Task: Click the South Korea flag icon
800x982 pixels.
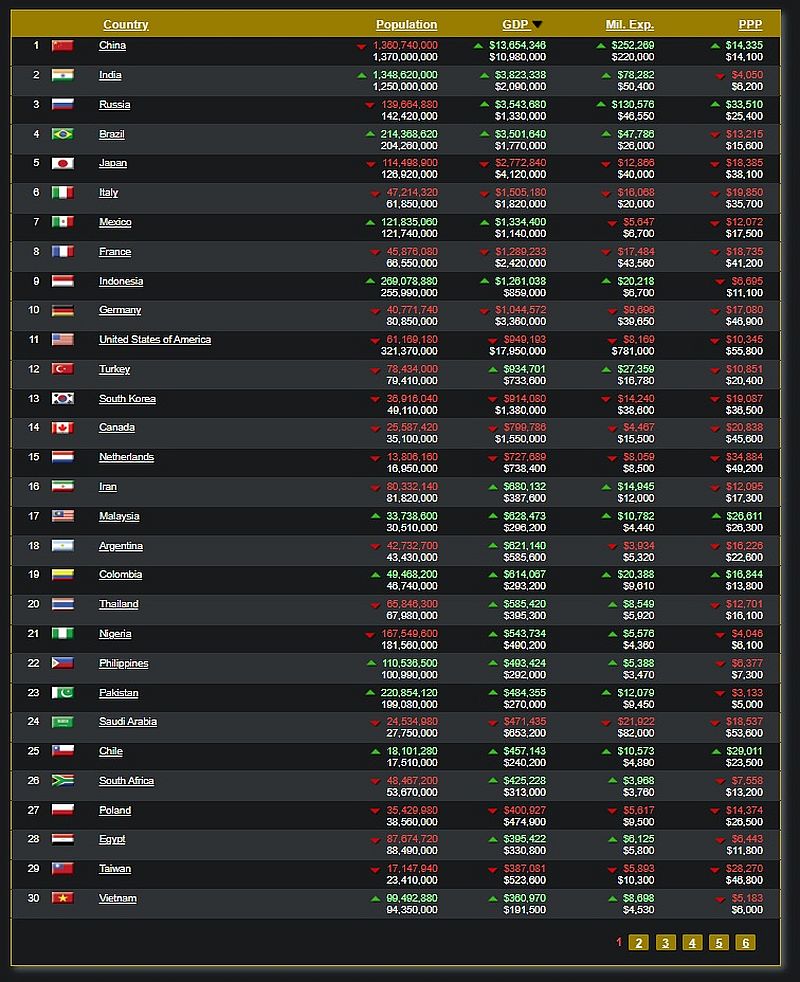Action: click(62, 399)
